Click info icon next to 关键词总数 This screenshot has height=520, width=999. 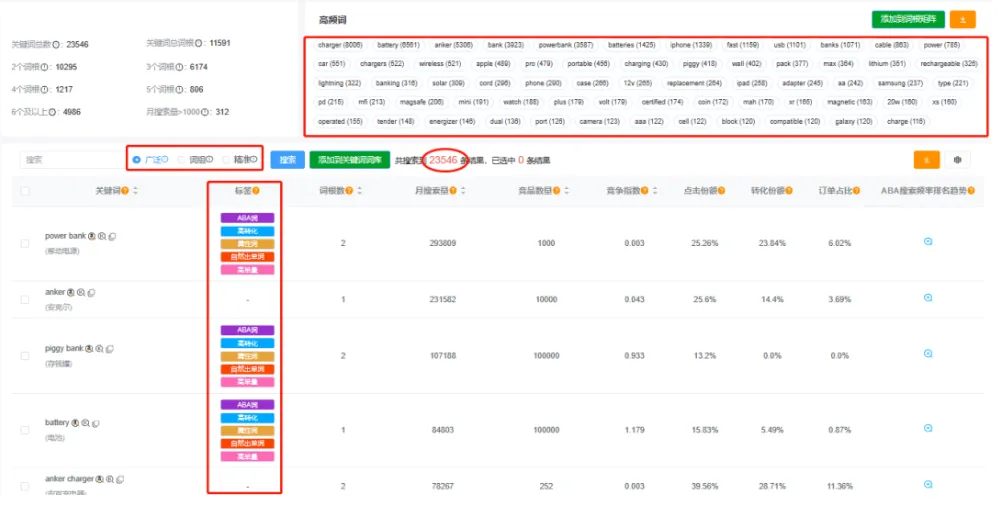56,45
